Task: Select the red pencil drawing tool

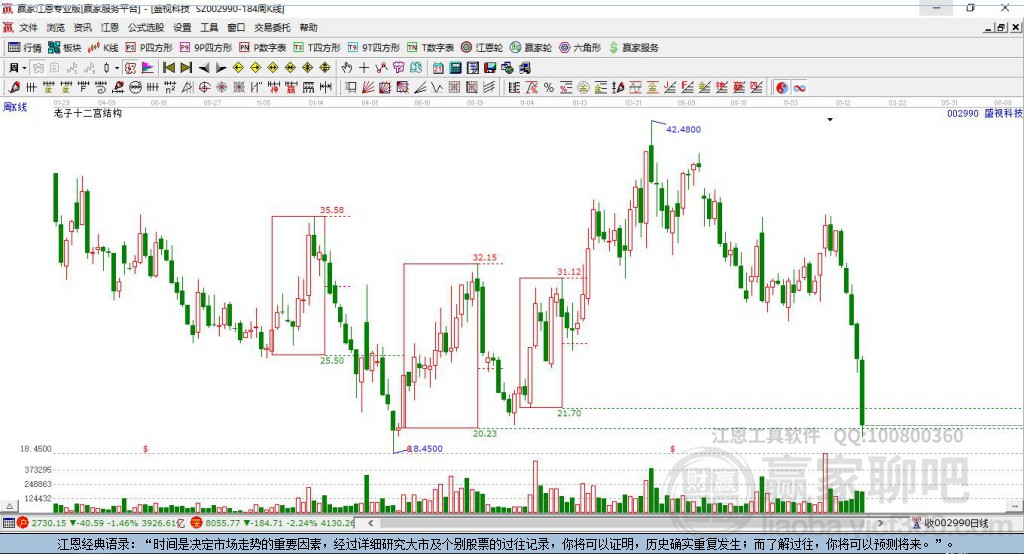Action: [14, 88]
